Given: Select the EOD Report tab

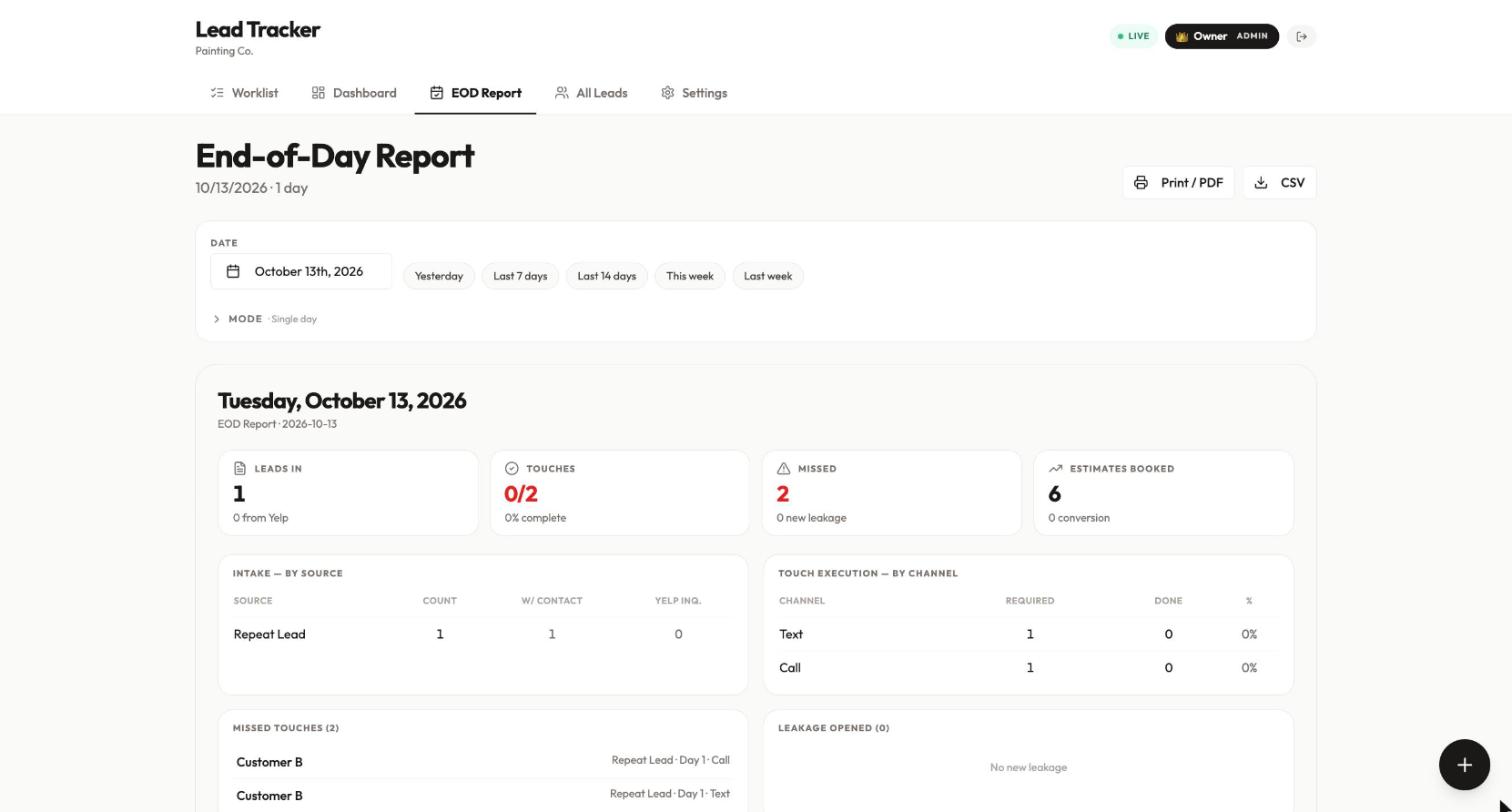Looking at the screenshot, I should (x=475, y=93).
